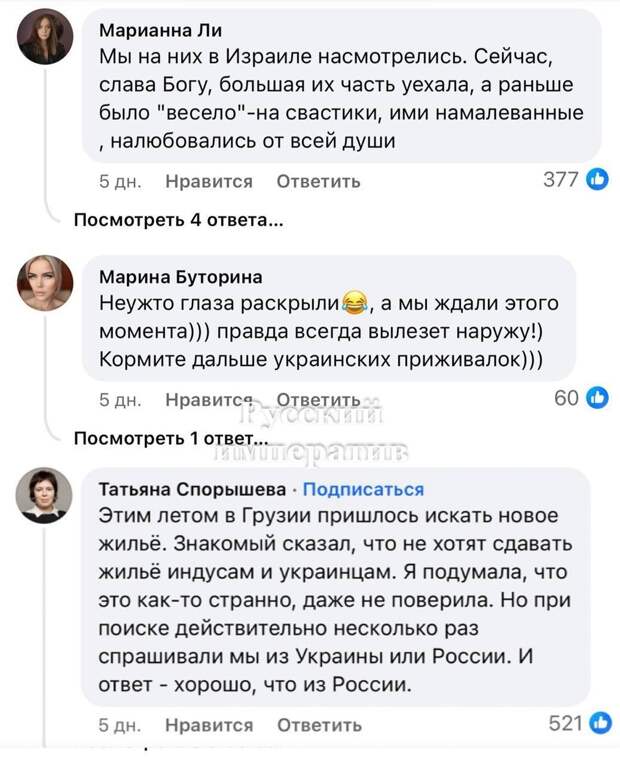
Task: Follow Татьяна Спорышева via 'Подписаться'
Action: point(363,489)
